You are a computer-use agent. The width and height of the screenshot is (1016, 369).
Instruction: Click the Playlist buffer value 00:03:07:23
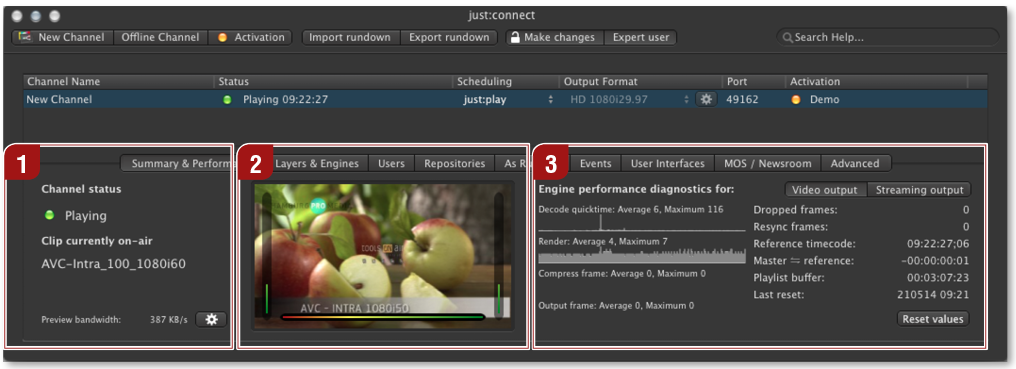pos(938,278)
